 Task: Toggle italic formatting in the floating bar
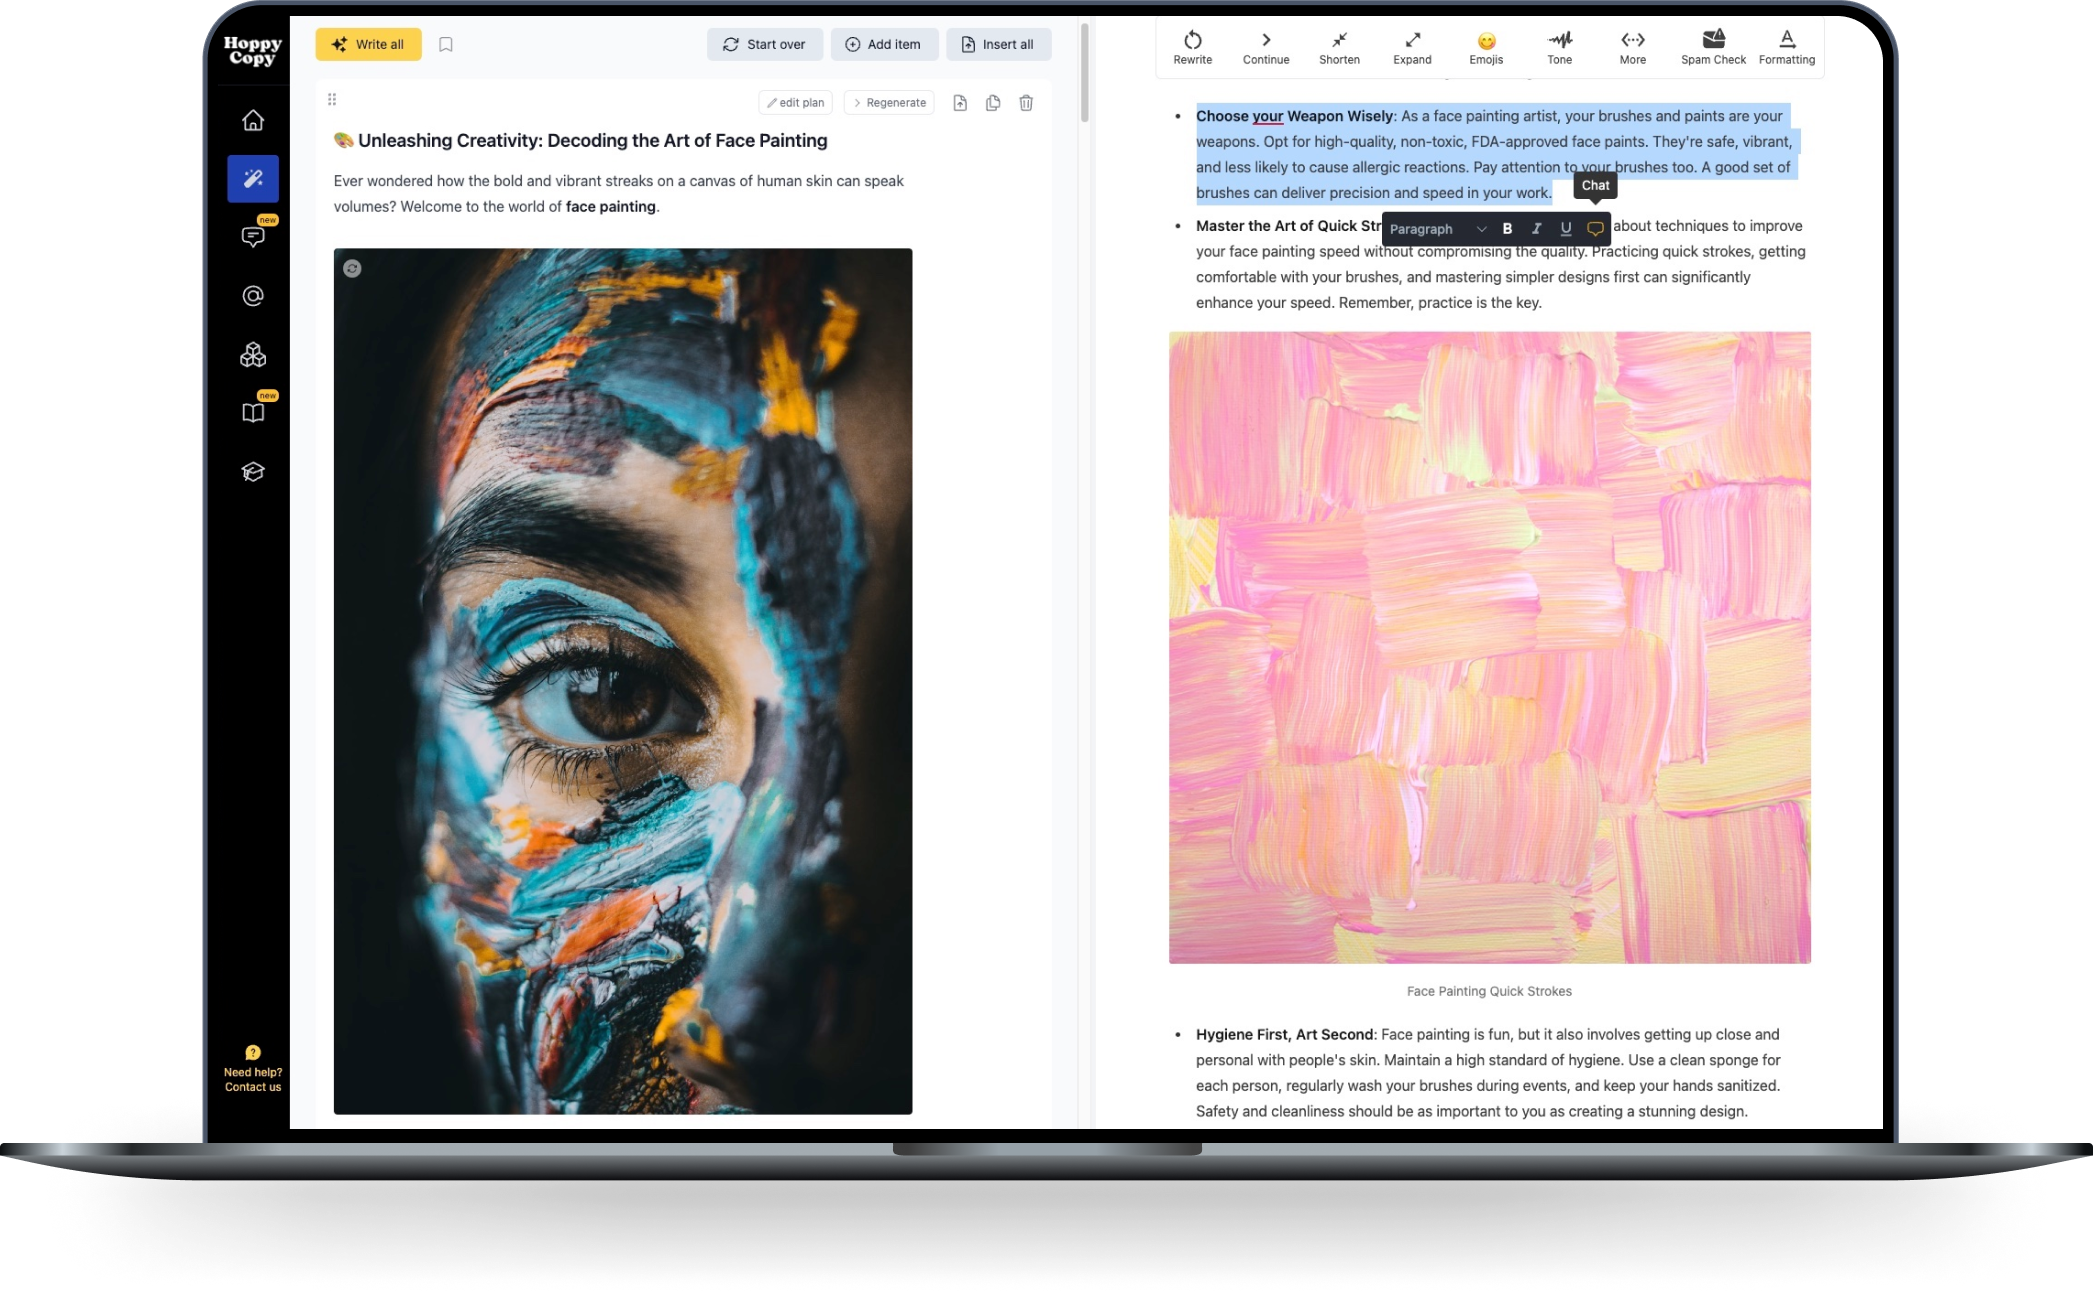click(x=1536, y=229)
